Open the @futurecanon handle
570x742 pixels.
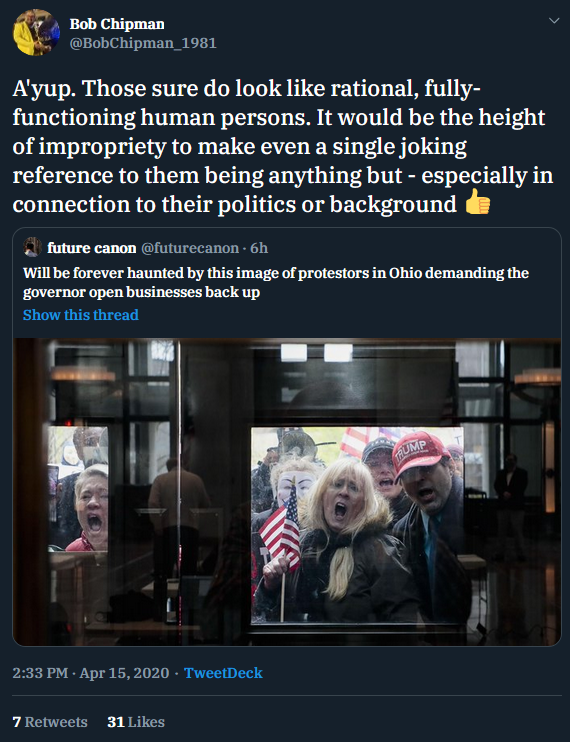tap(190, 248)
